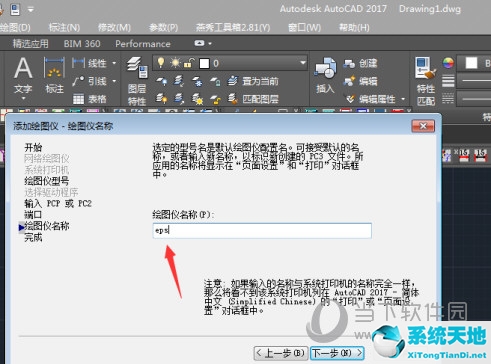The height and width of the screenshot is (364, 491).
Task: Click the plotter name field containing eps
Action: click(x=262, y=231)
